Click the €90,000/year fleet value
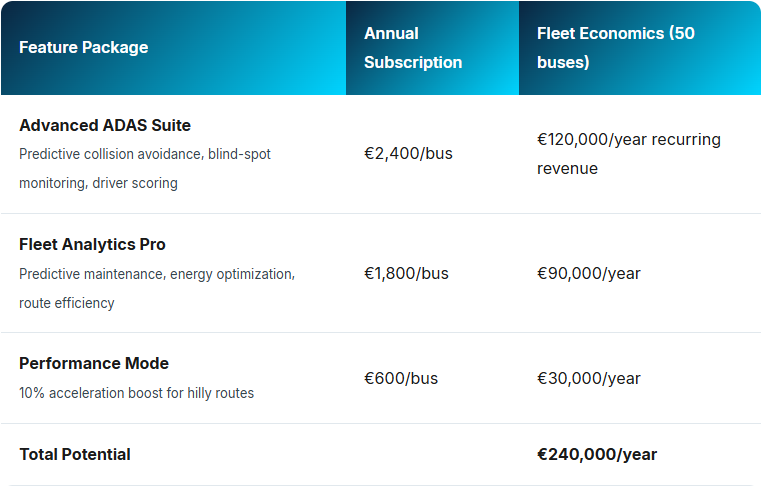This screenshot has height=492, width=762. click(x=589, y=273)
